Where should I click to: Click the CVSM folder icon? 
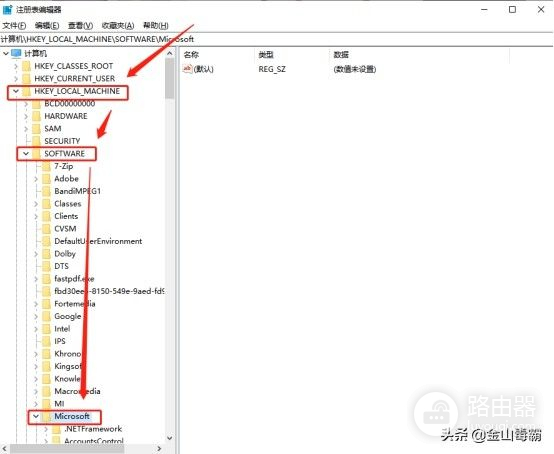click(x=46, y=229)
